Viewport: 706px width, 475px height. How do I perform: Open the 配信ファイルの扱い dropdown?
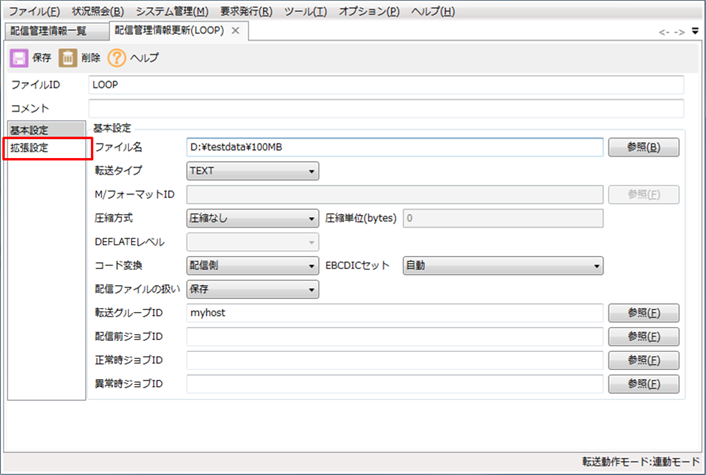point(252,289)
